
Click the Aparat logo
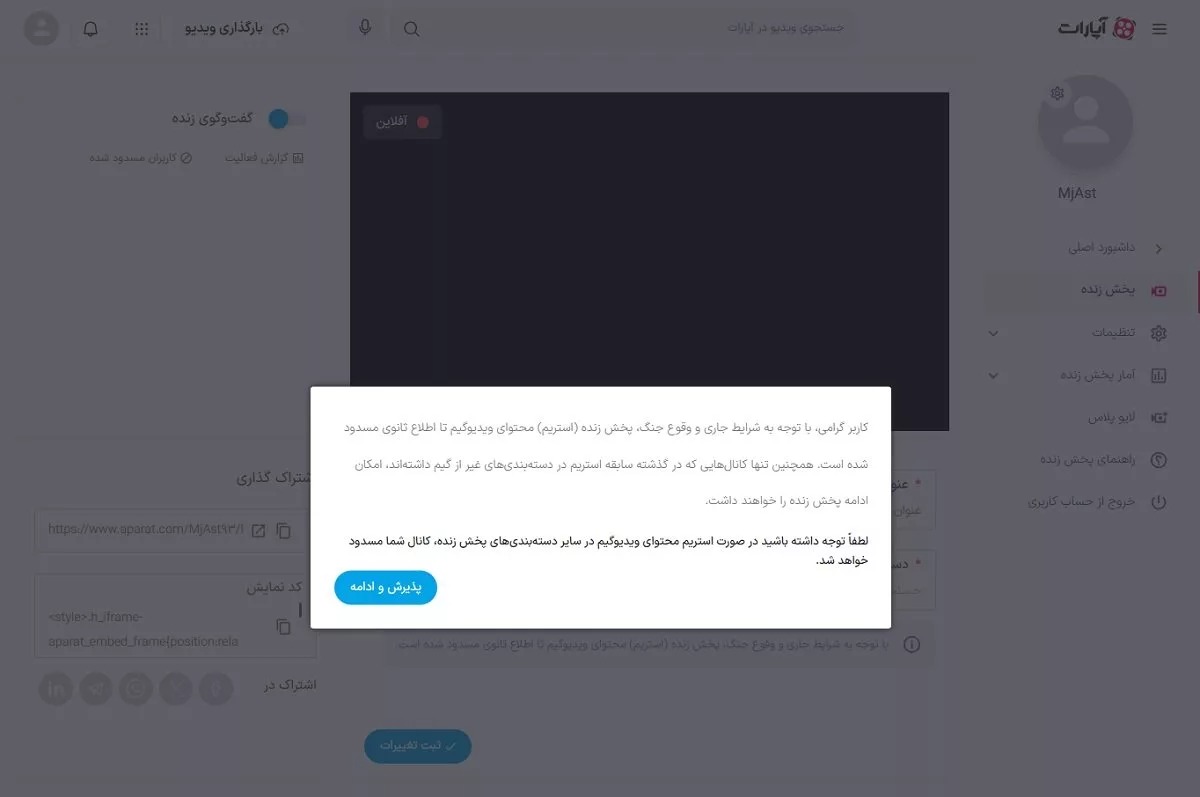[1097, 29]
